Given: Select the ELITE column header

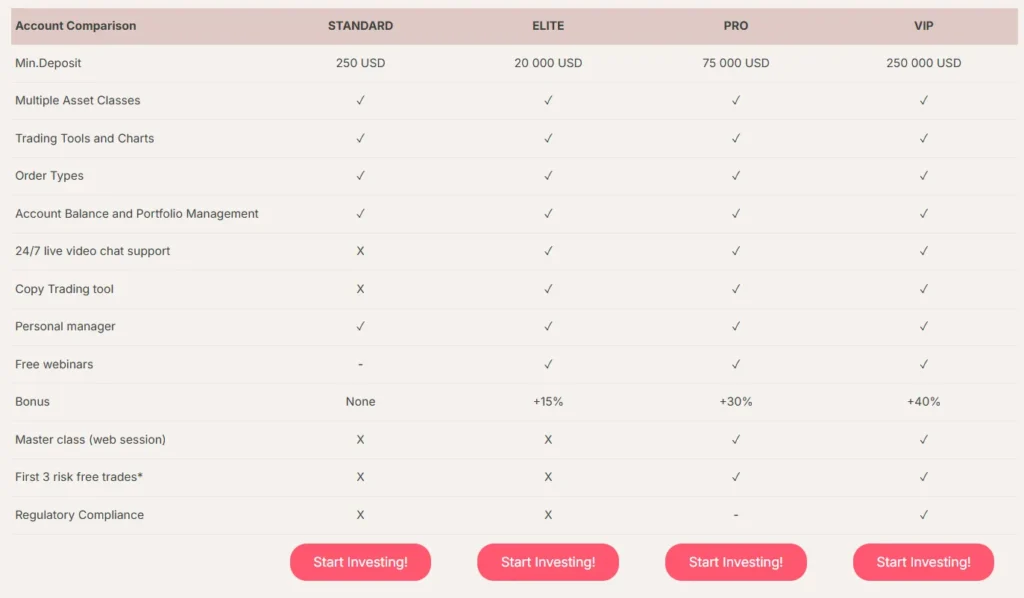Looking at the screenshot, I should coord(548,26).
